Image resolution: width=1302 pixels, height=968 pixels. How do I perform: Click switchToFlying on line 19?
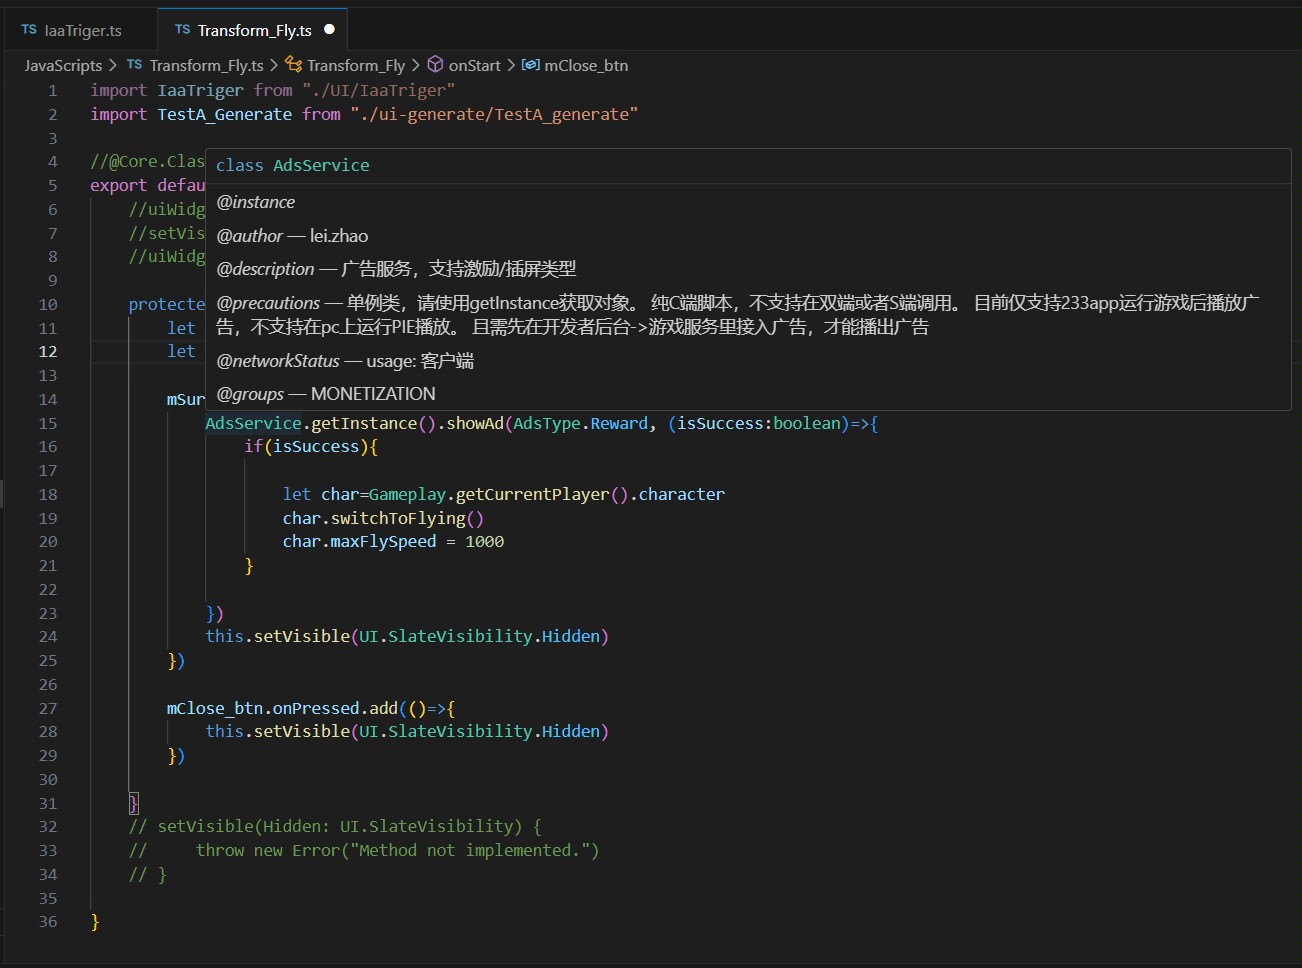tap(398, 518)
